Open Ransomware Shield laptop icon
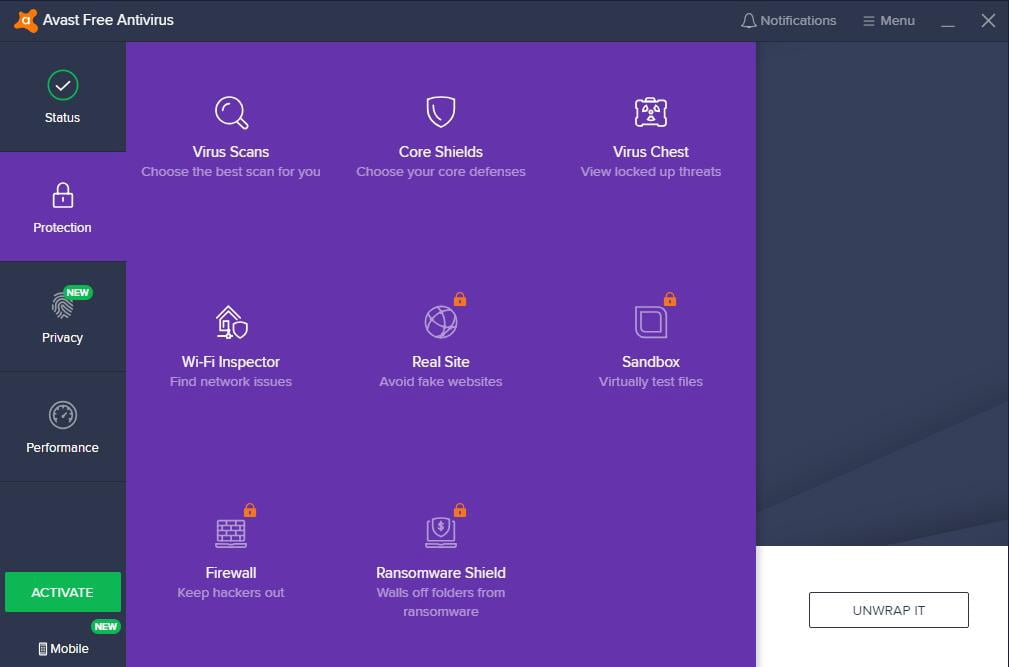1009x667 pixels. coord(441,533)
